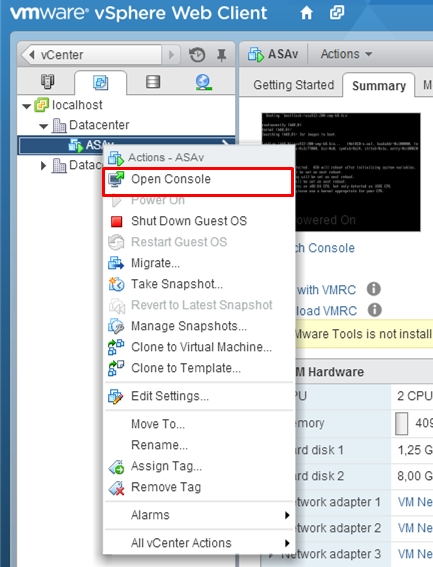Viewport: 433px width, 567px height.
Task: Click the Clone to Virtual Machine icon
Action: coord(116,347)
